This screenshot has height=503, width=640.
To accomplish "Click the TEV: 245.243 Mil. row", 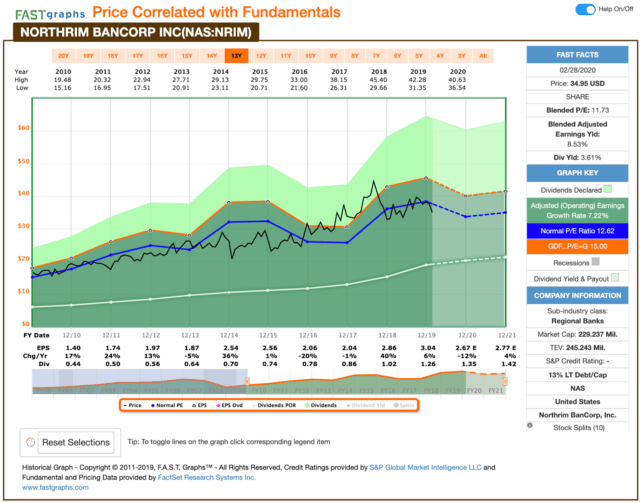I will pyautogui.click(x=577, y=348).
